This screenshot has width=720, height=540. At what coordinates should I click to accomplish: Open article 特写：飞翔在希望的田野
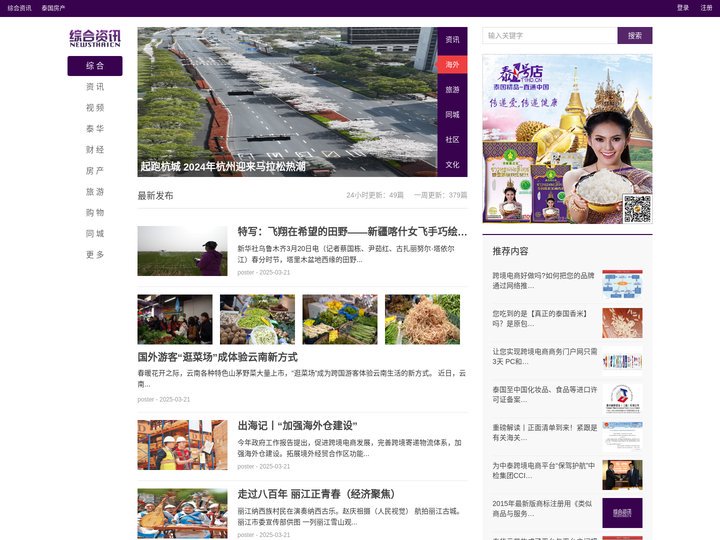point(352,231)
